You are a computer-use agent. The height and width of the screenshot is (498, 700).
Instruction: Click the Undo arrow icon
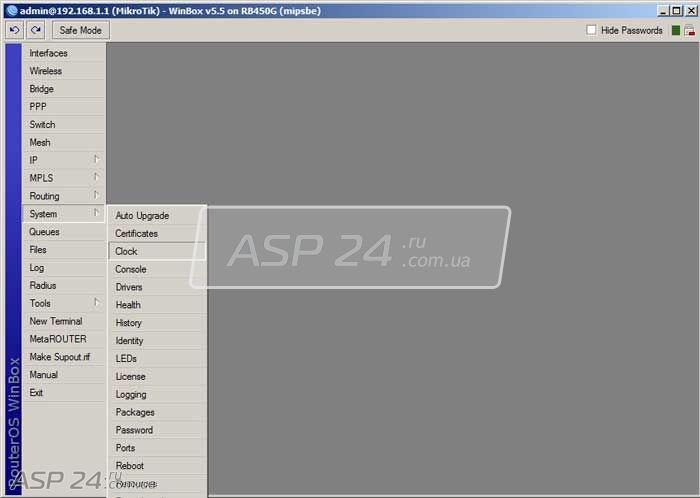click(14, 30)
